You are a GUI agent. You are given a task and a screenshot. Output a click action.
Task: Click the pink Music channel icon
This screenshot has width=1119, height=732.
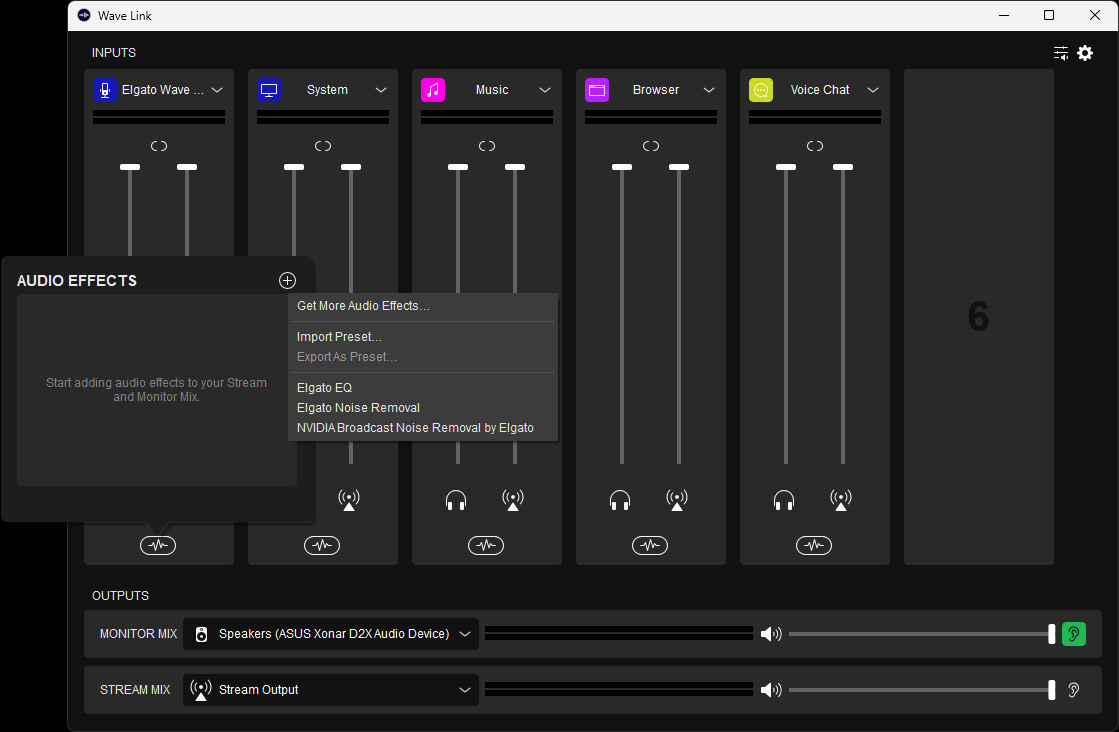[433, 90]
